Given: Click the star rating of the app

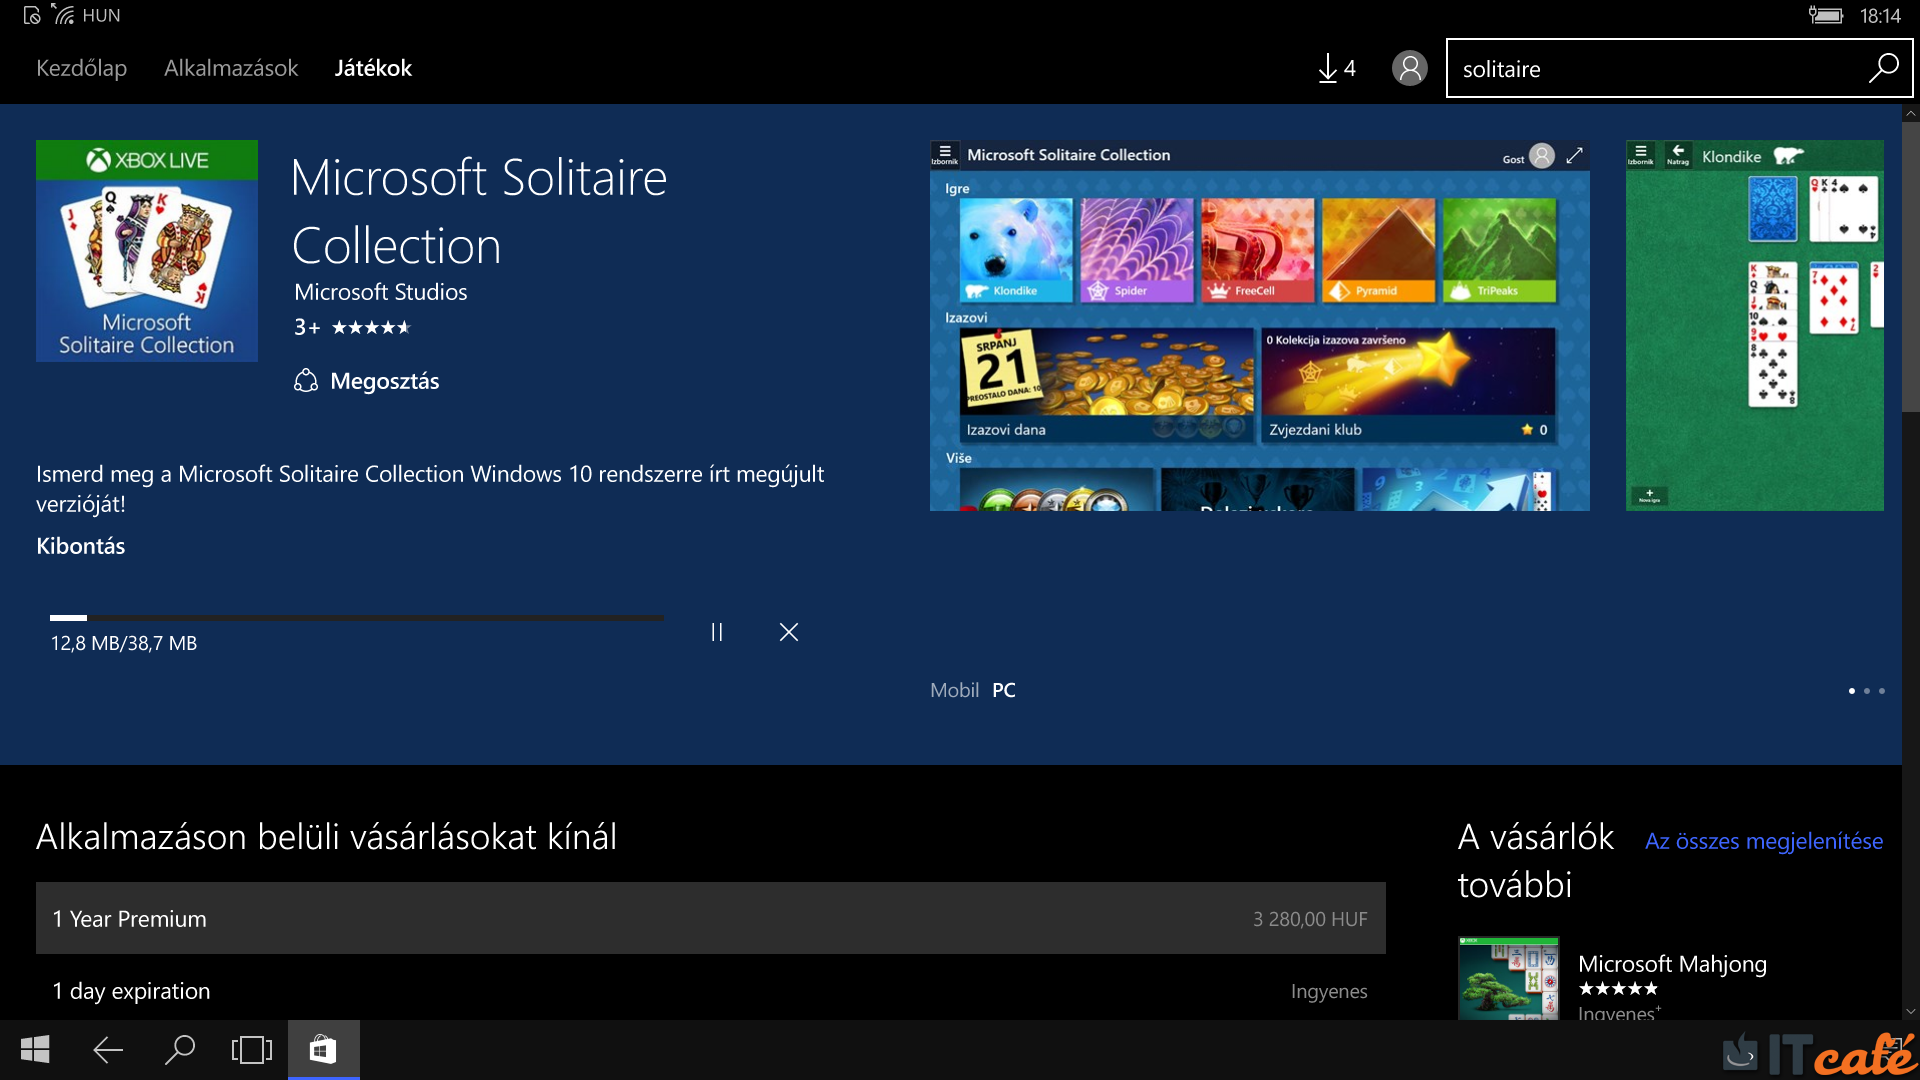Looking at the screenshot, I should (x=371, y=327).
